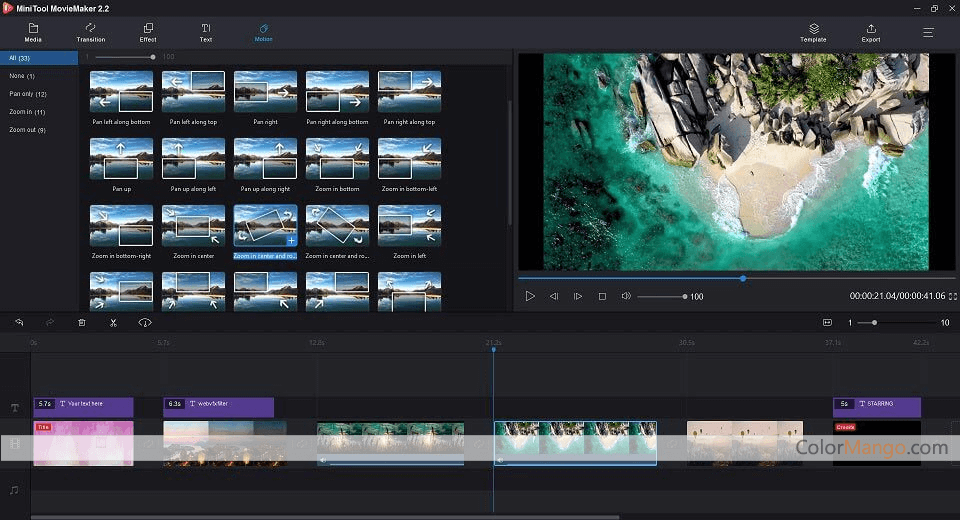Open the Text tool in toolbar
The width and height of the screenshot is (960, 520).
coord(206,32)
